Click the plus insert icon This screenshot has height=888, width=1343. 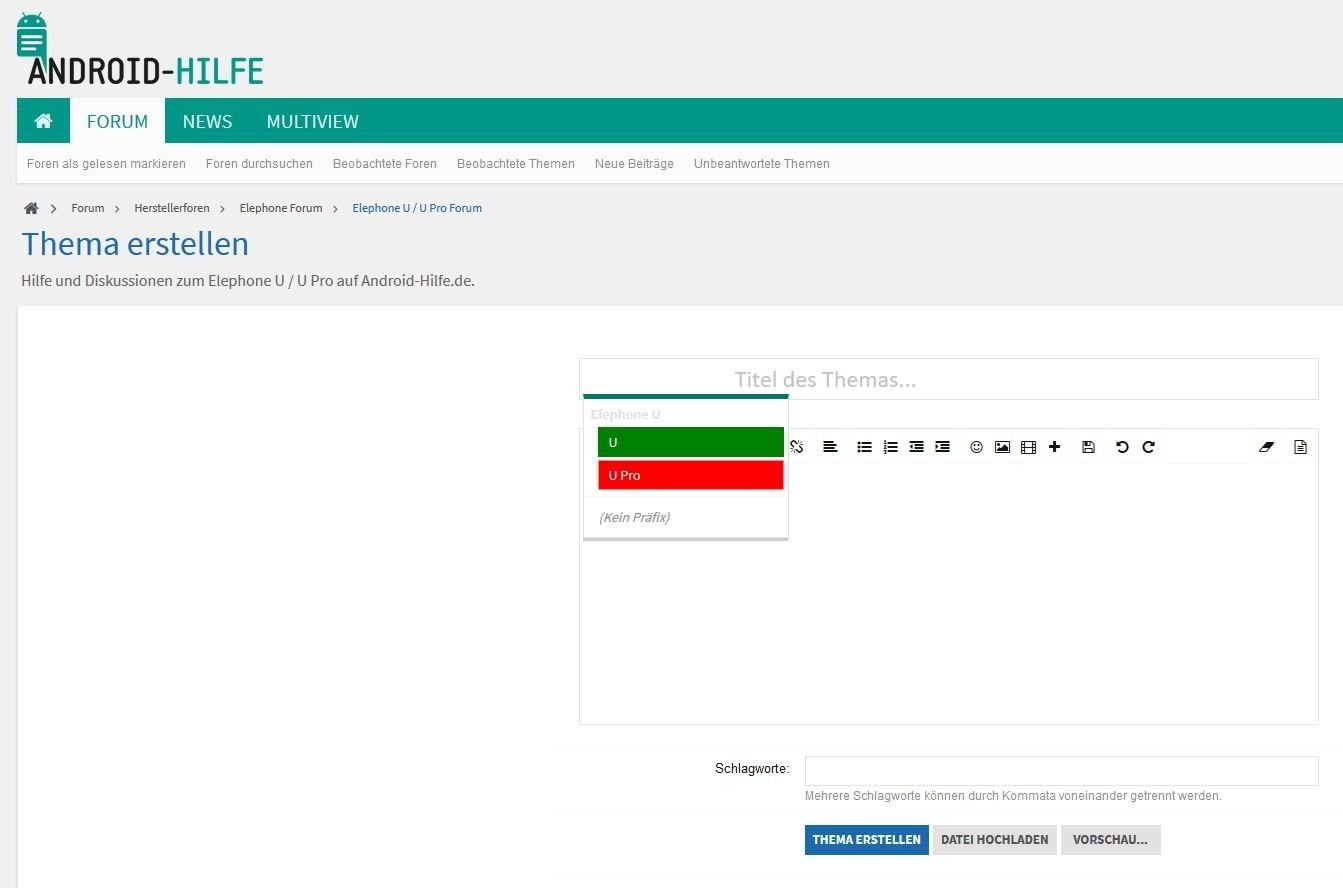click(1054, 447)
